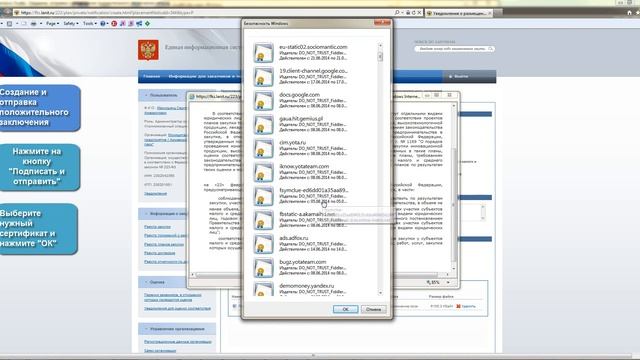Select the iknow.yotateam.com certificate icon
This screenshot has height=360, width=640.
pyautogui.click(x=263, y=173)
